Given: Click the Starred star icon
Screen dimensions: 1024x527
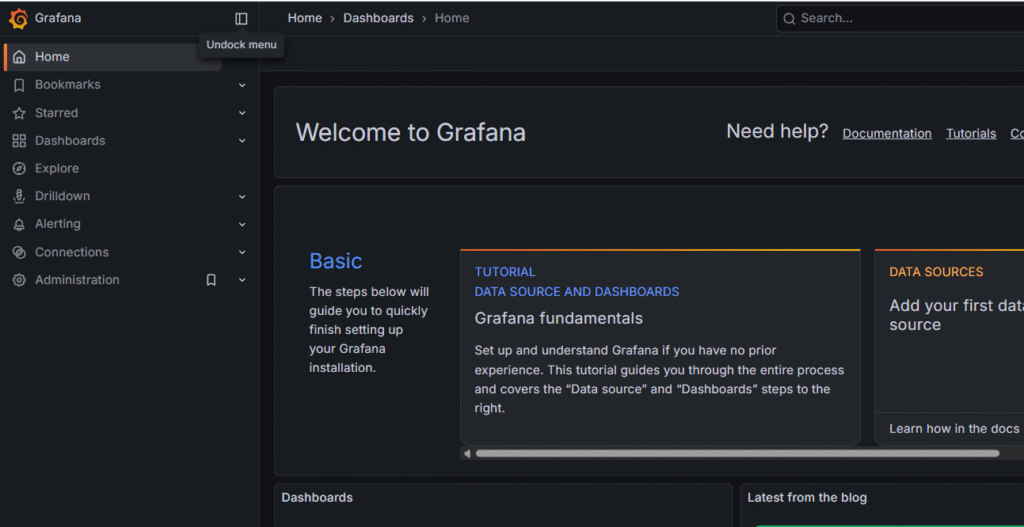Looking at the screenshot, I should click(19, 114).
